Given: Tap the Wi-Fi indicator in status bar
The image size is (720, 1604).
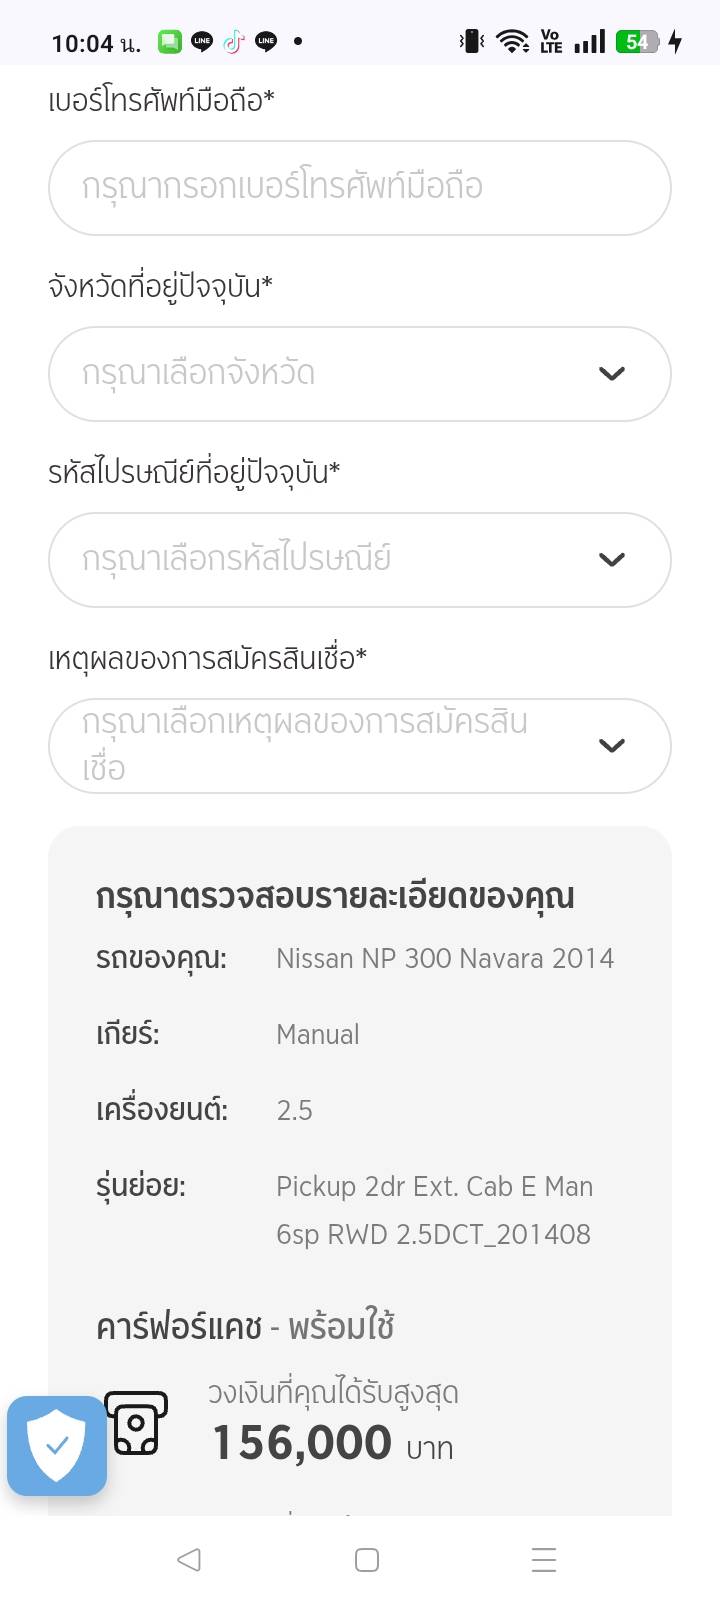Looking at the screenshot, I should (513, 42).
